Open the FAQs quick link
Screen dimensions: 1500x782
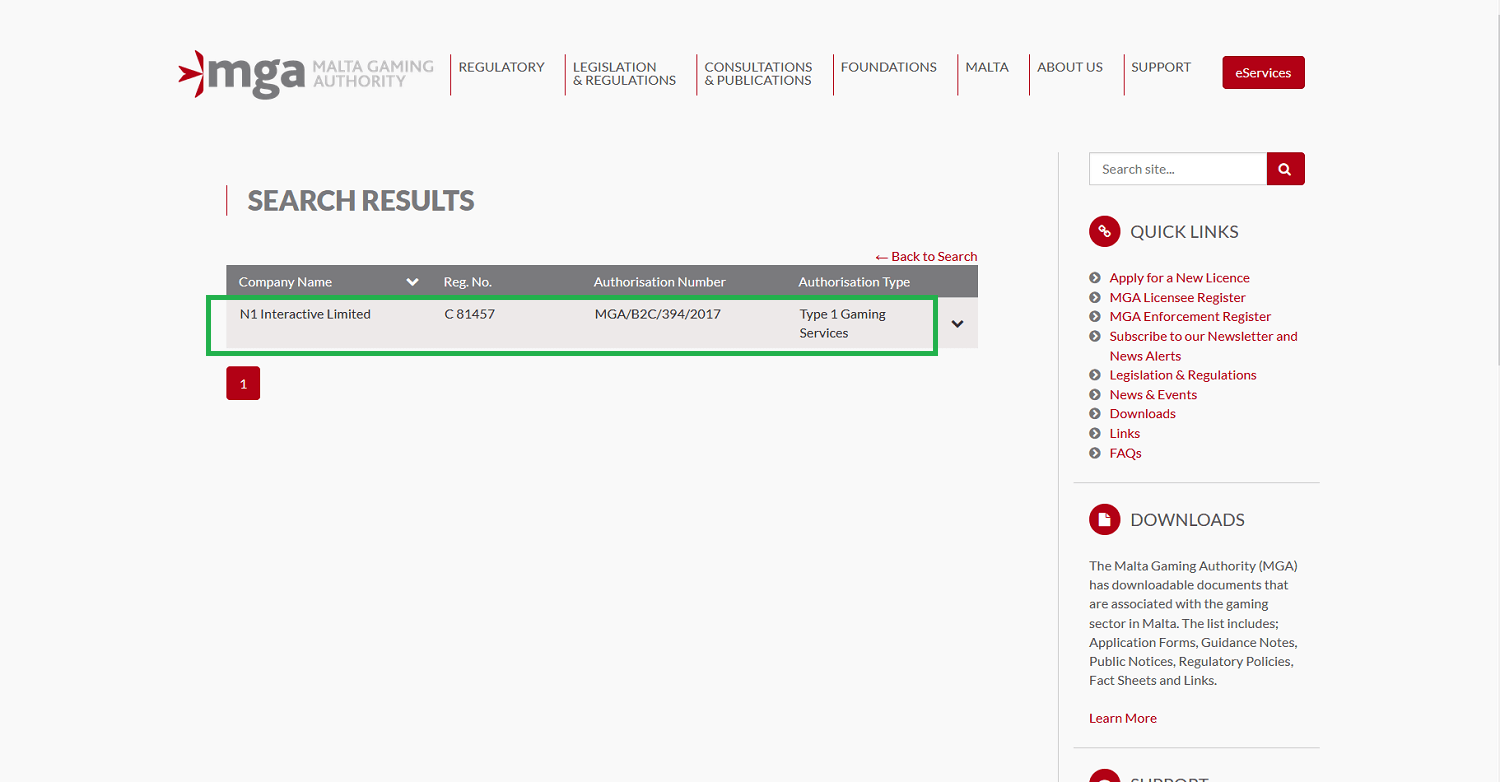pos(1125,453)
